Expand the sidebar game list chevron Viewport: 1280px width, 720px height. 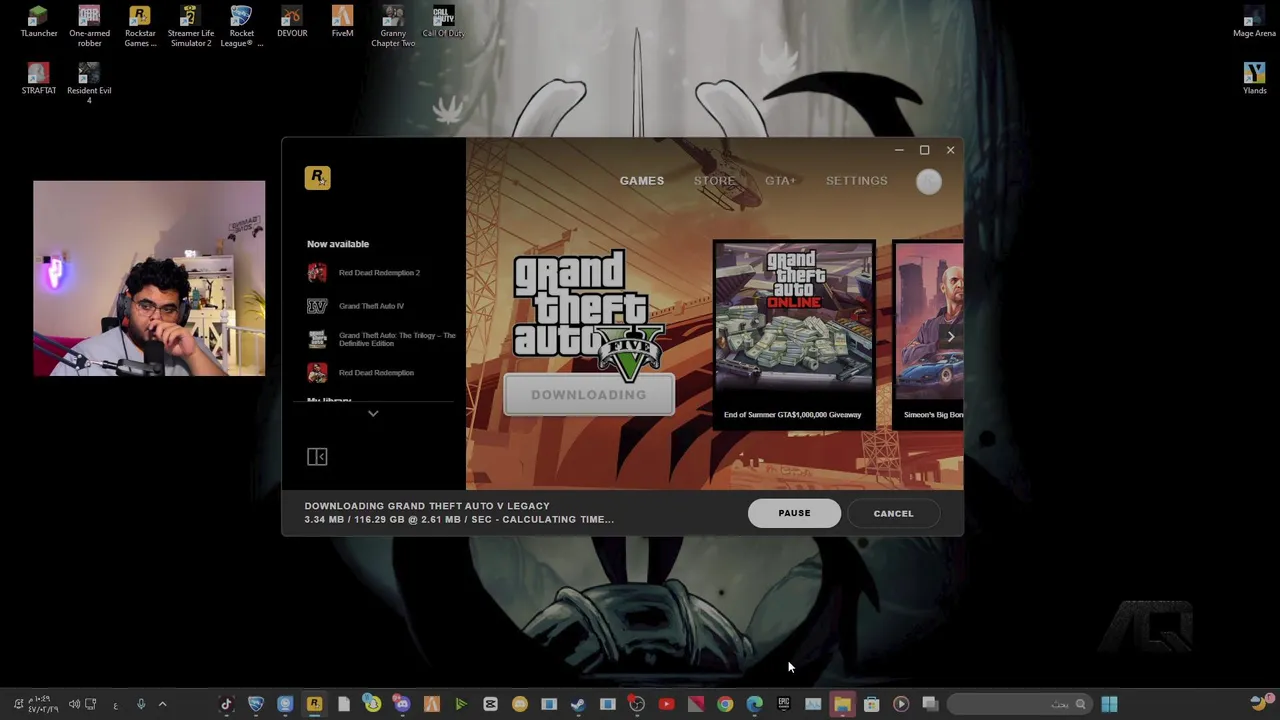tap(373, 414)
